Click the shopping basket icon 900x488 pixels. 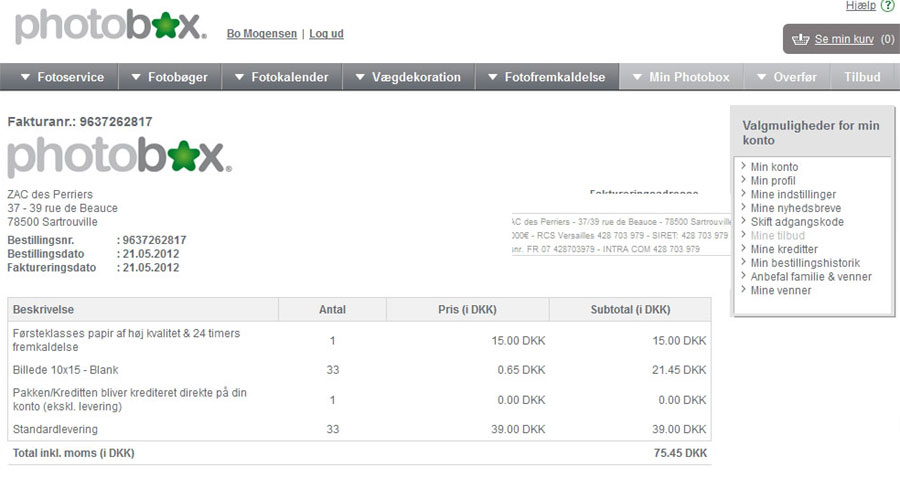pos(800,39)
